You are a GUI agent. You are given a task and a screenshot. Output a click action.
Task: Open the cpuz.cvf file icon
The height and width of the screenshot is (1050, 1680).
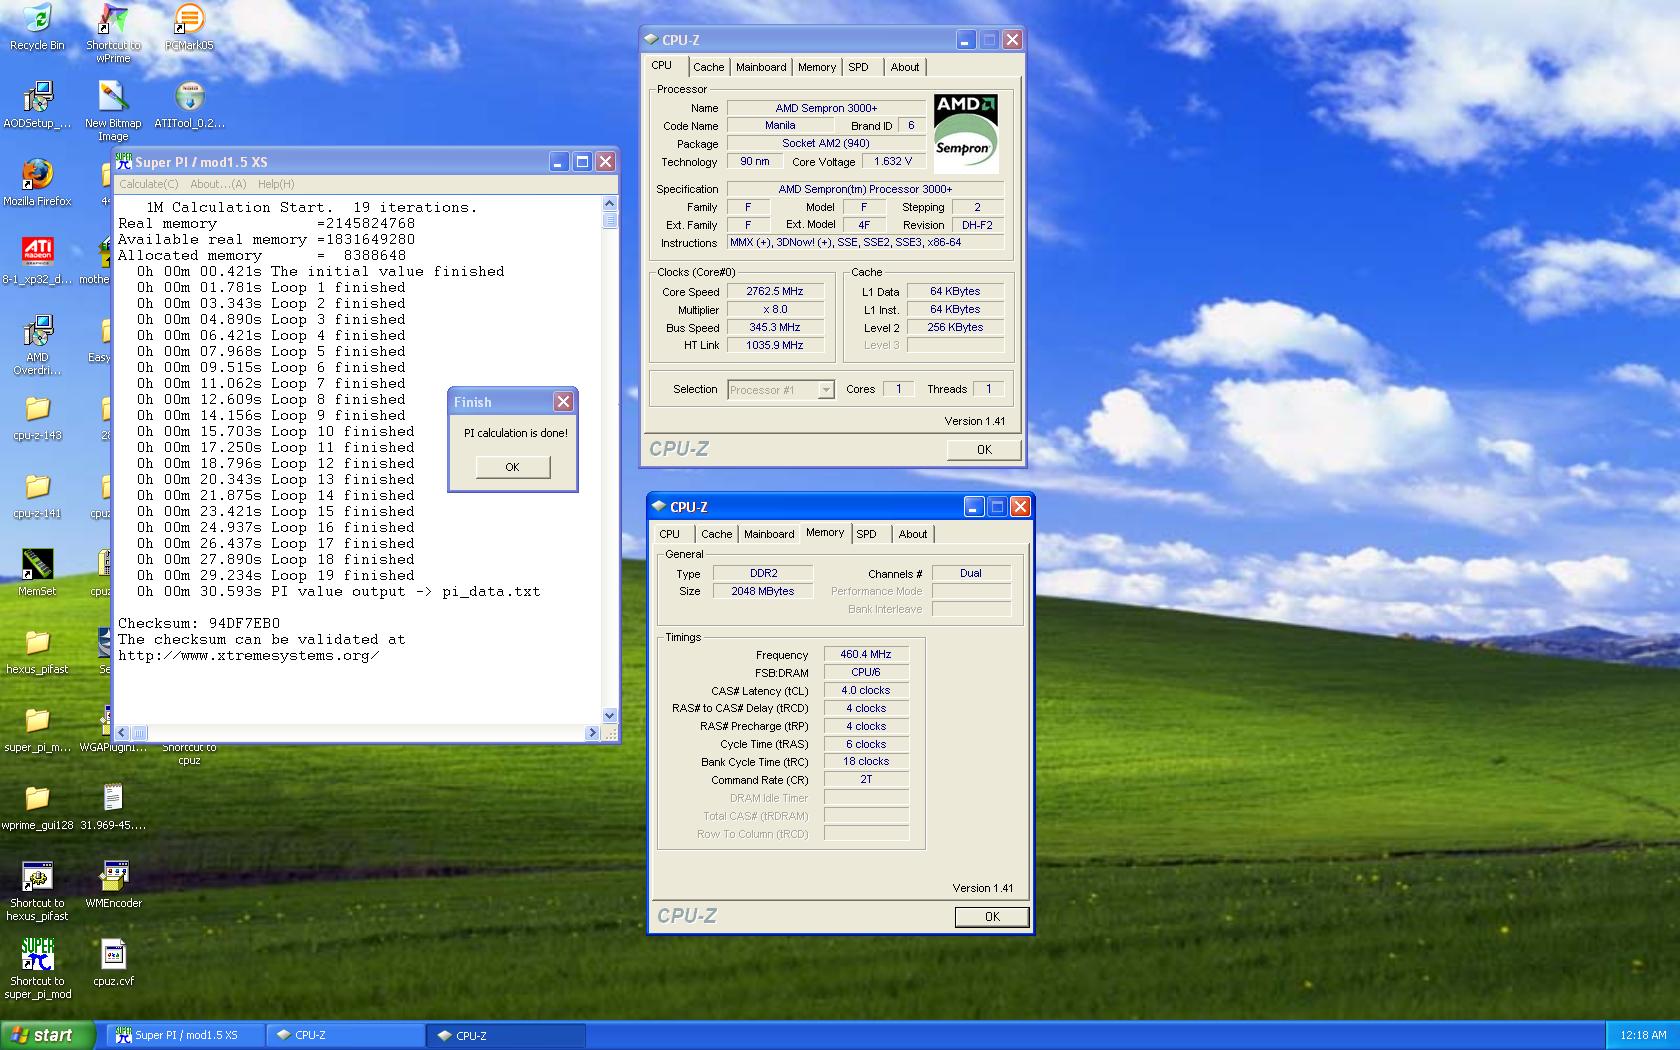point(113,963)
